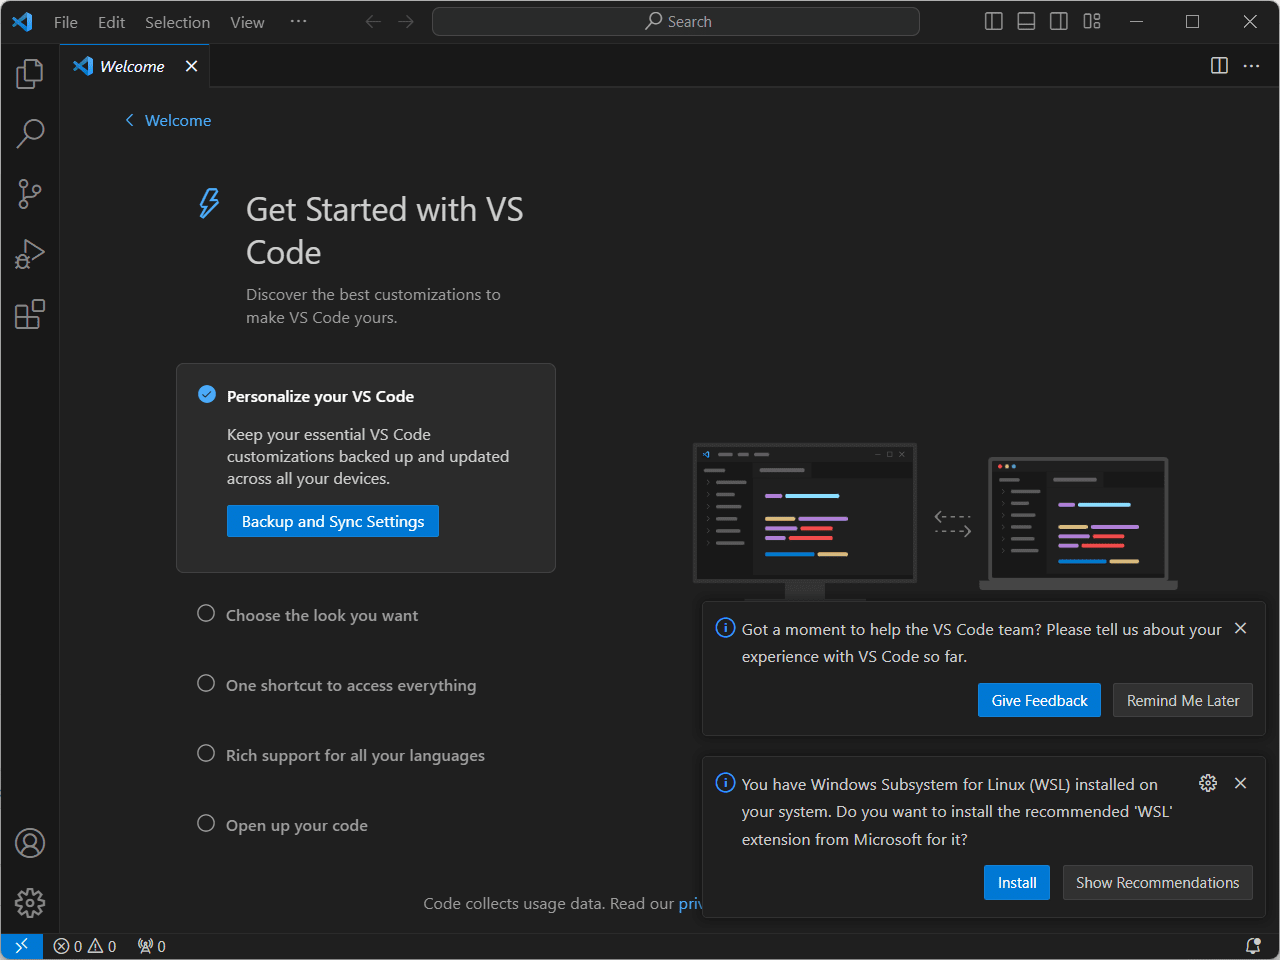Select the Open up your code step

[296, 824]
